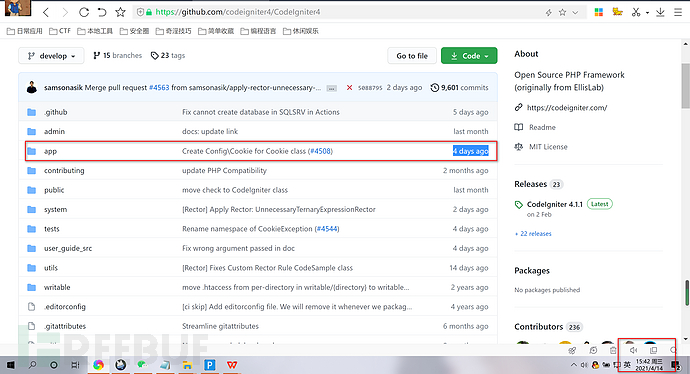Open the .gitattributes file
This screenshot has height=374, width=690.
pyautogui.click(x=65, y=326)
